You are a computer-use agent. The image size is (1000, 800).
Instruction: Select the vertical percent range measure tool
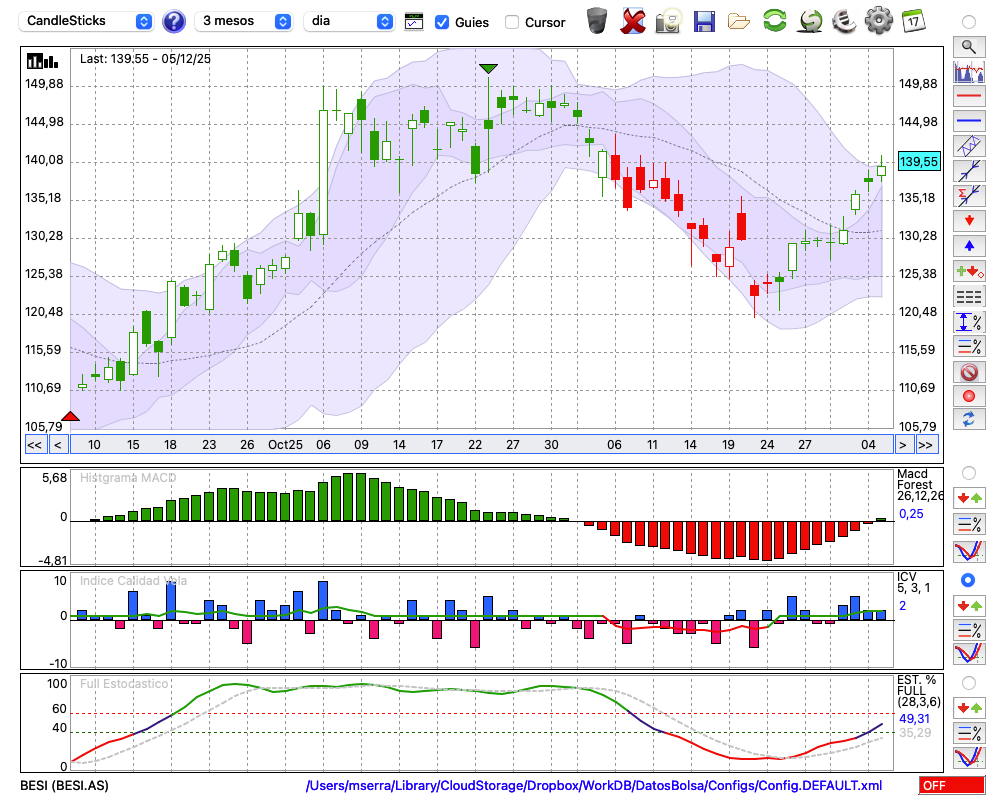coord(969,322)
